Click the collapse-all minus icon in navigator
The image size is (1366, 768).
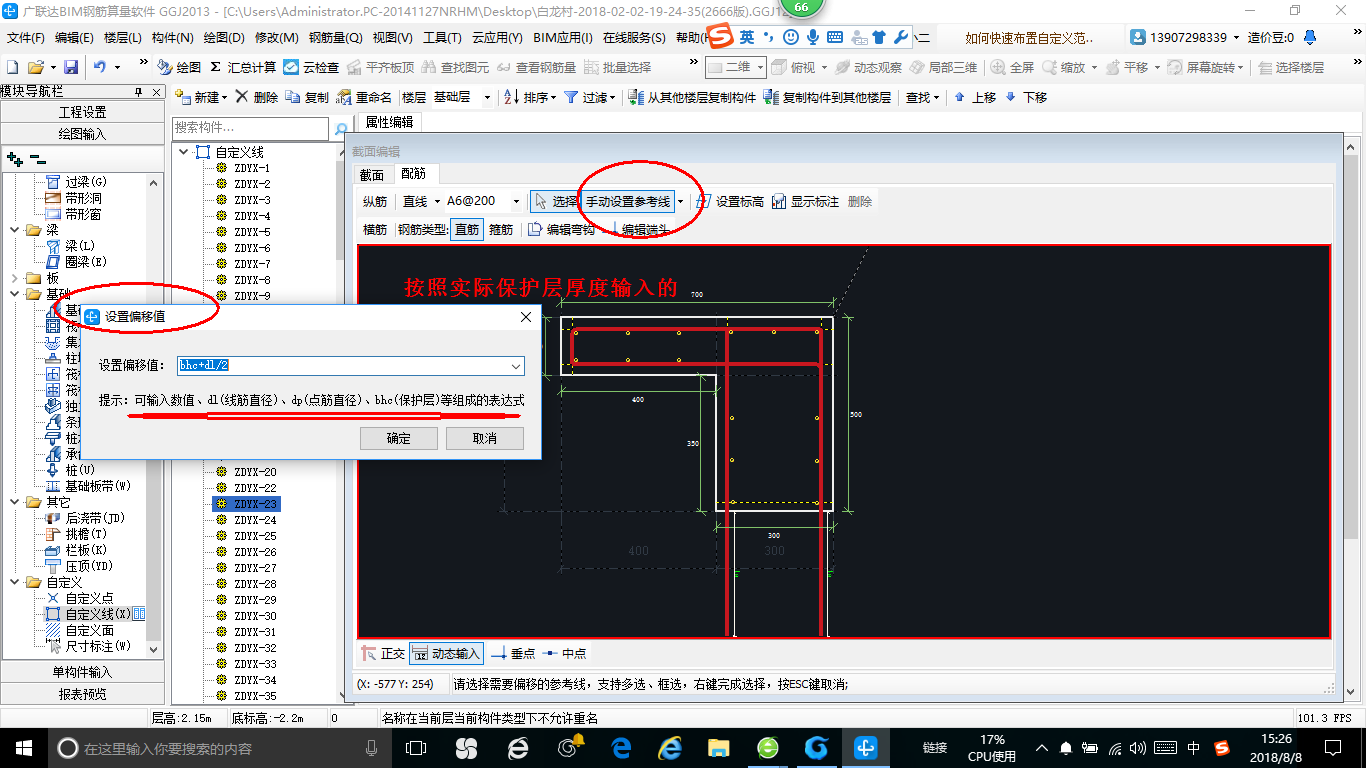(x=38, y=158)
